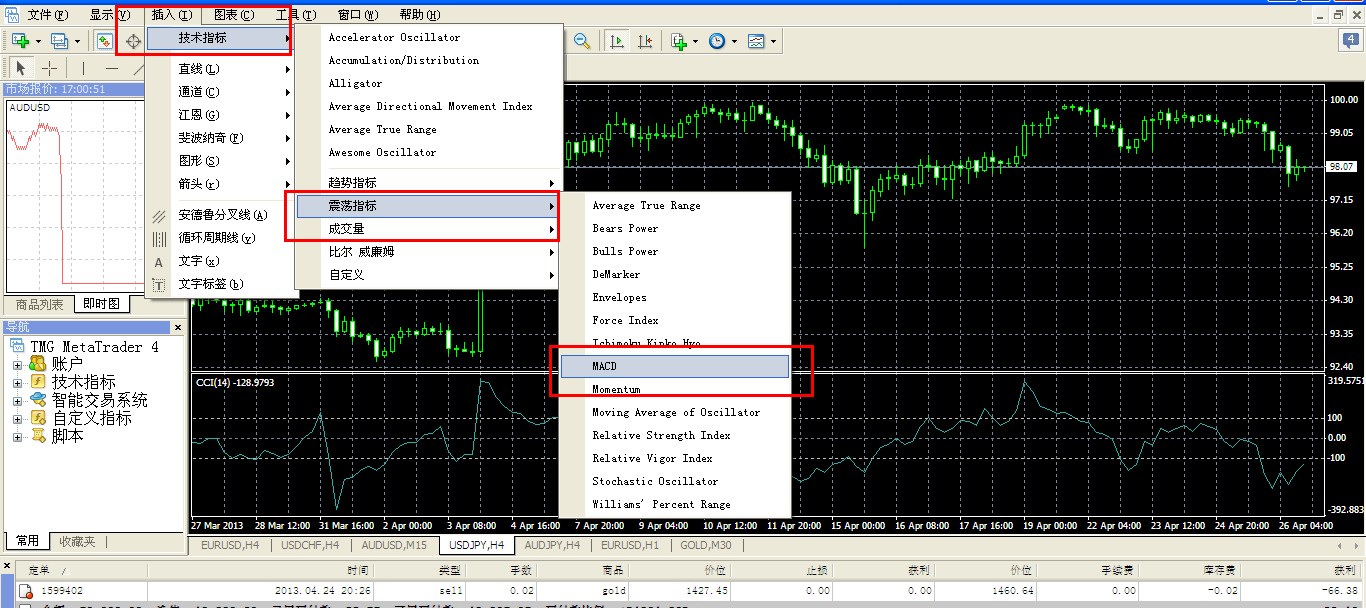
Task: Click the zoom out magnifier icon
Action: (584, 41)
